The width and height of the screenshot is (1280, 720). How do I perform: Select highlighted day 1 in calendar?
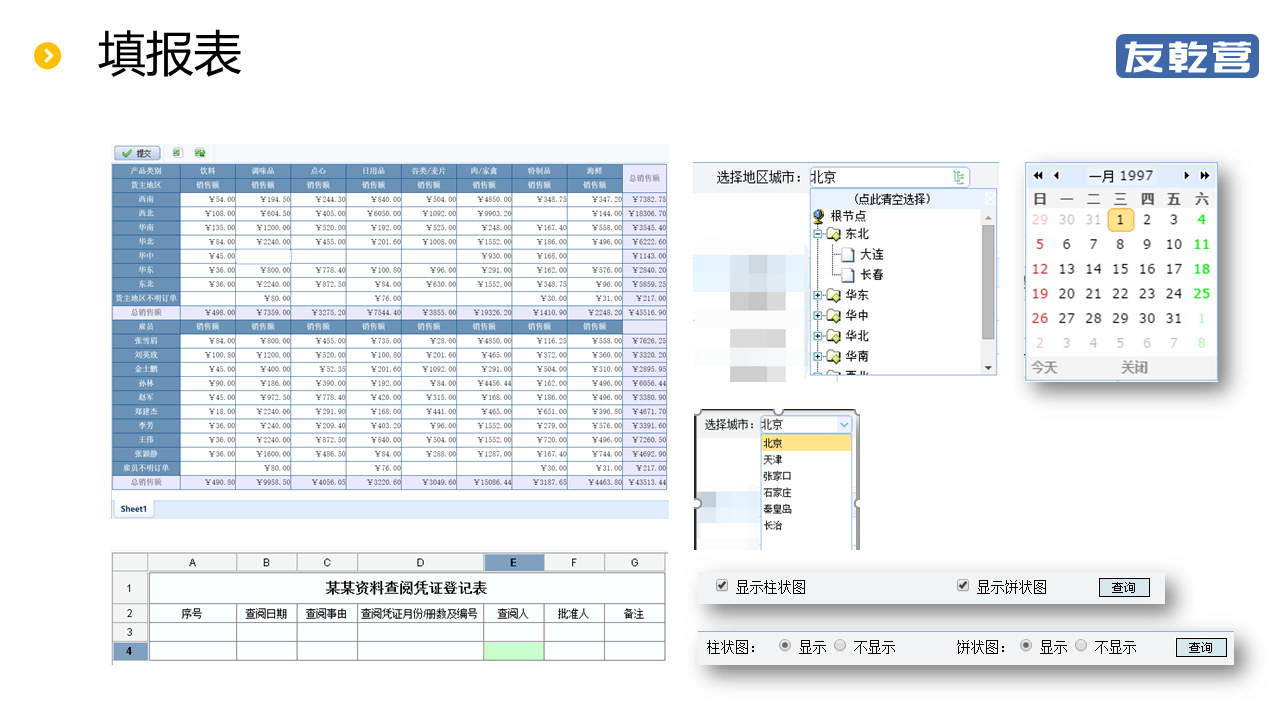1121,220
